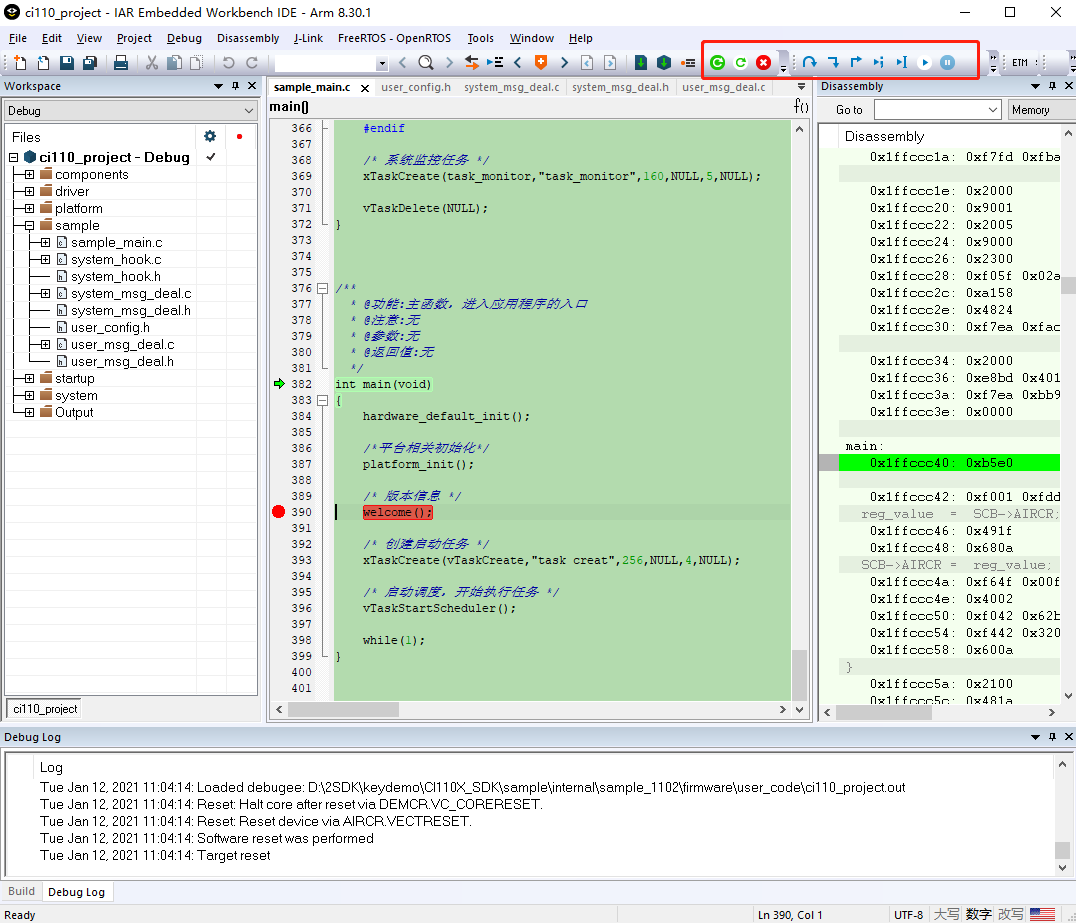Click the white Reset icon
Viewport: 1076px width, 923px height.
pyautogui.click(x=740, y=63)
